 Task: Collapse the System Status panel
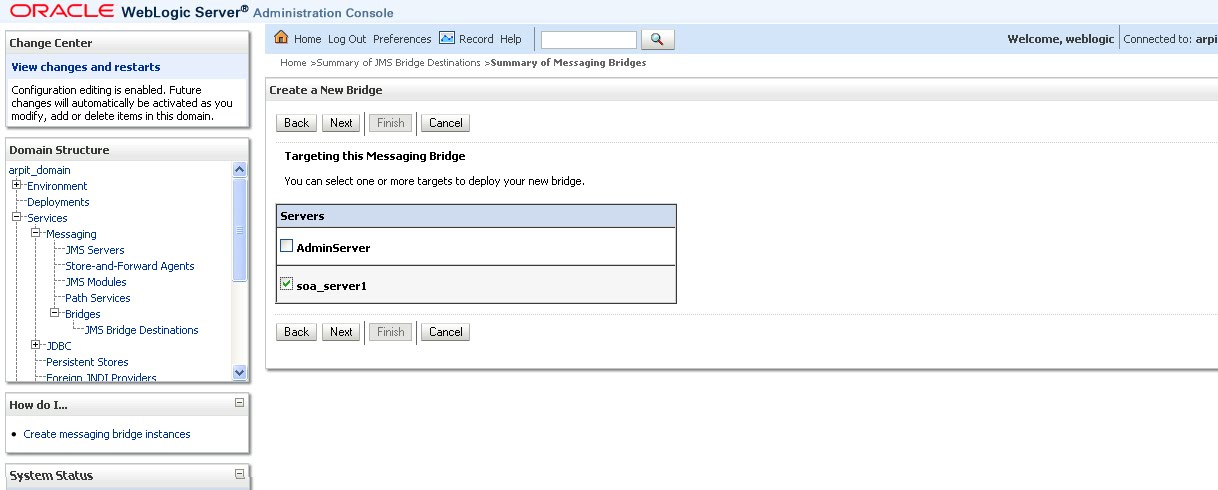(239, 474)
